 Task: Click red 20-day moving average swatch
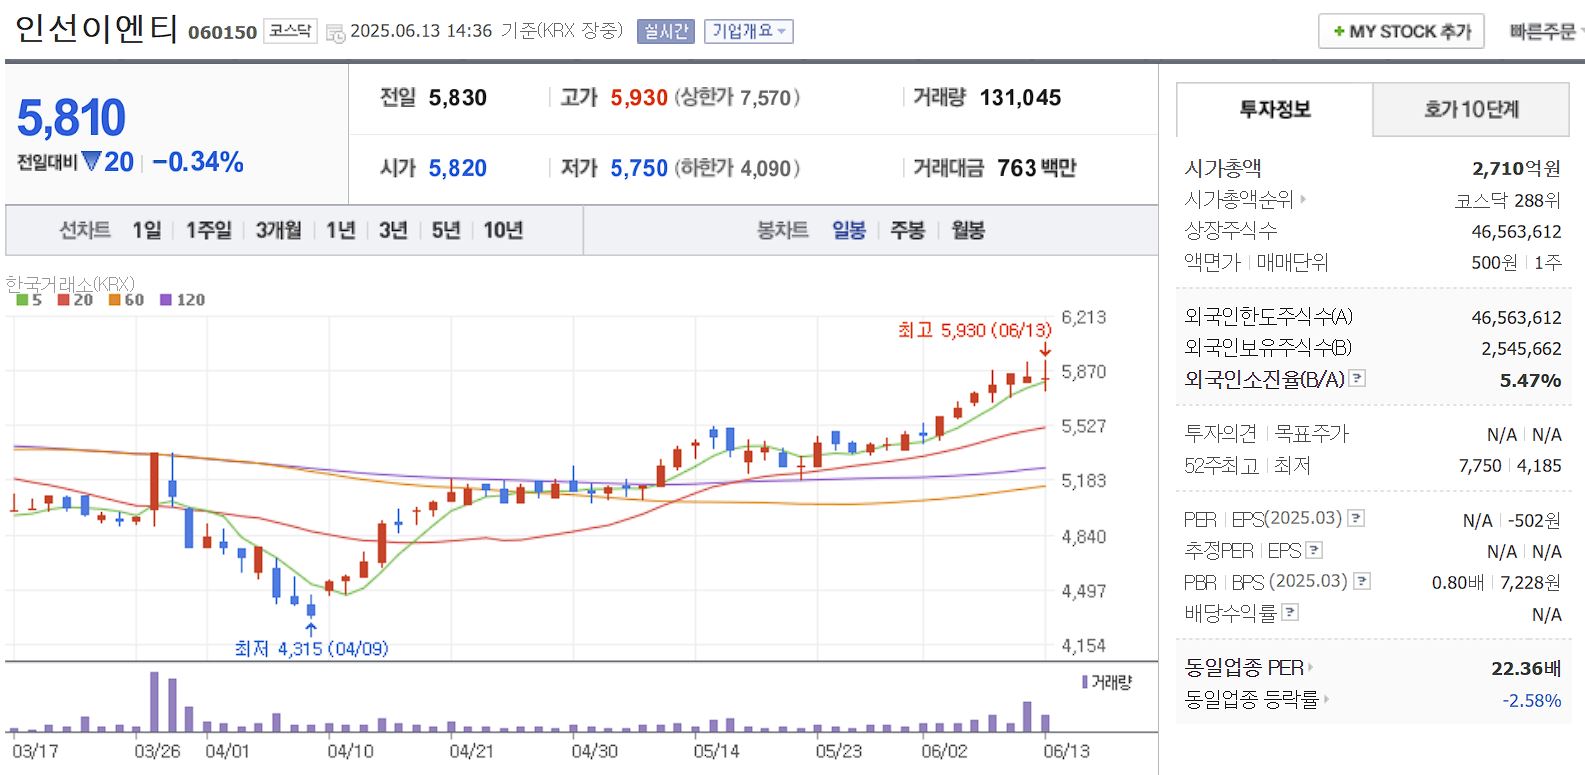coord(63,300)
